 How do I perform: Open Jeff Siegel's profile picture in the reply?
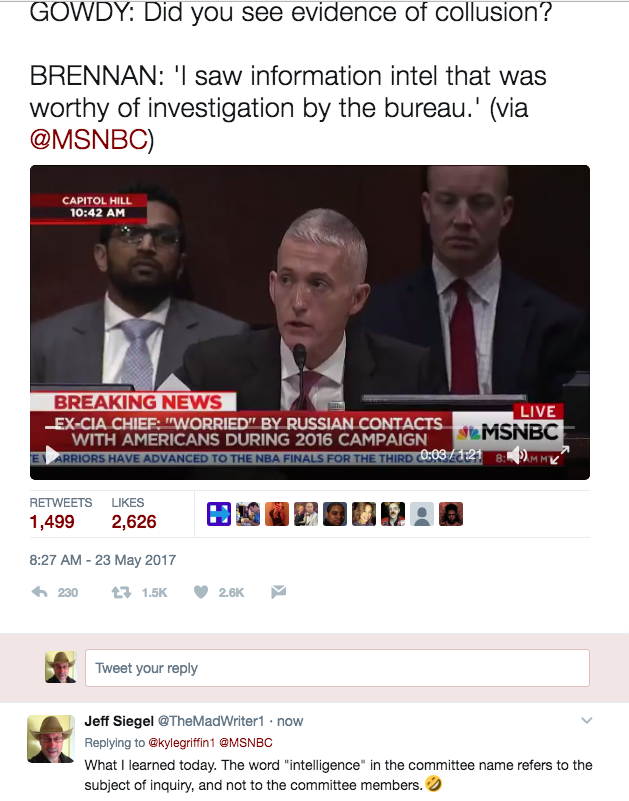click(x=51, y=739)
